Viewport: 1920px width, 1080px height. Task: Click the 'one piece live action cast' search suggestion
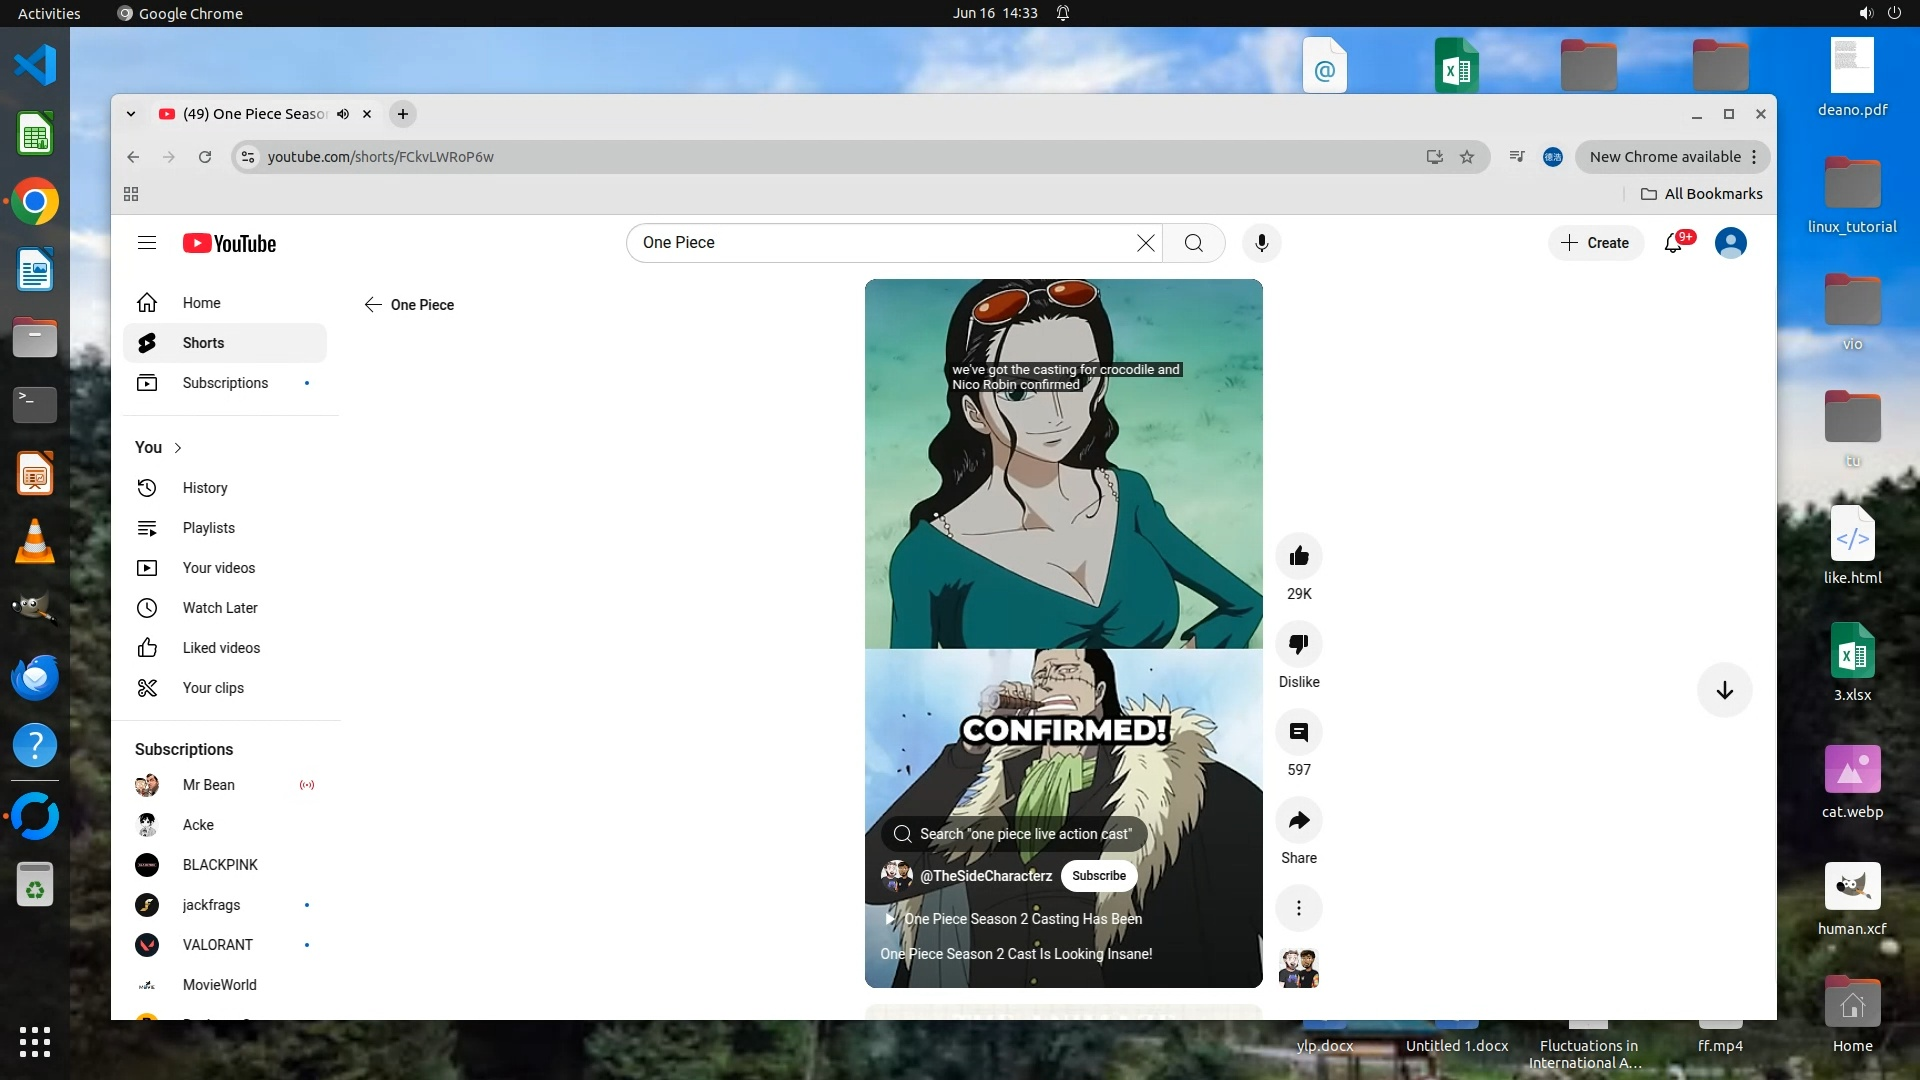1014,834
